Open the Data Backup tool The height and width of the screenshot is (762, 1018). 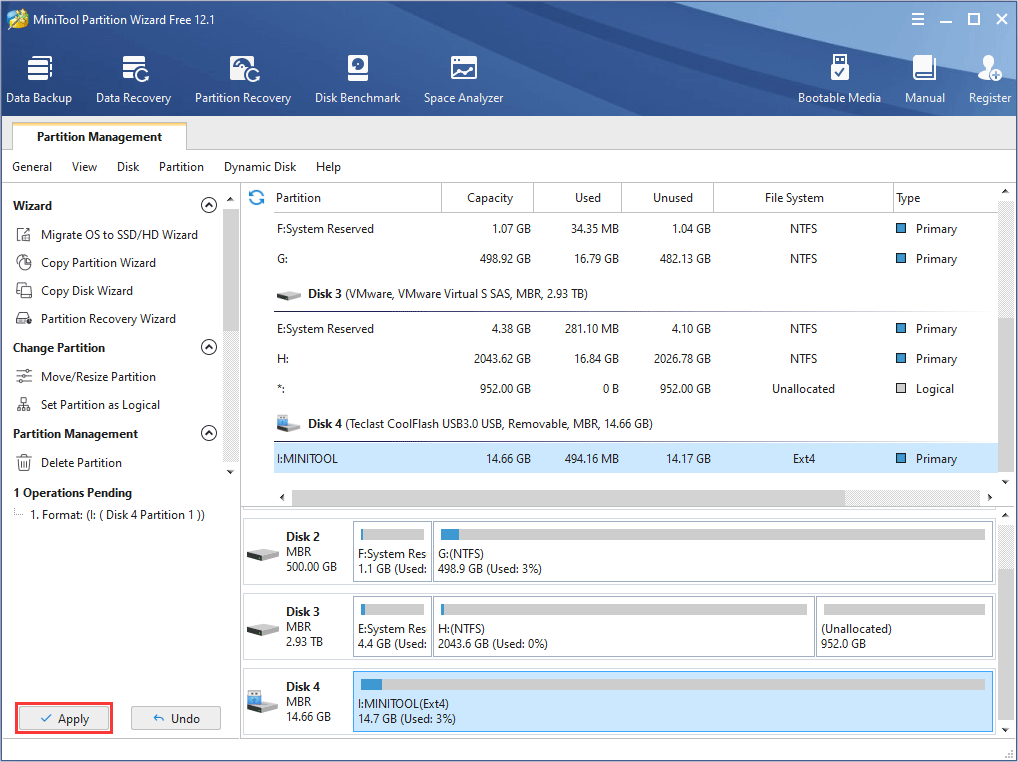click(39, 78)
